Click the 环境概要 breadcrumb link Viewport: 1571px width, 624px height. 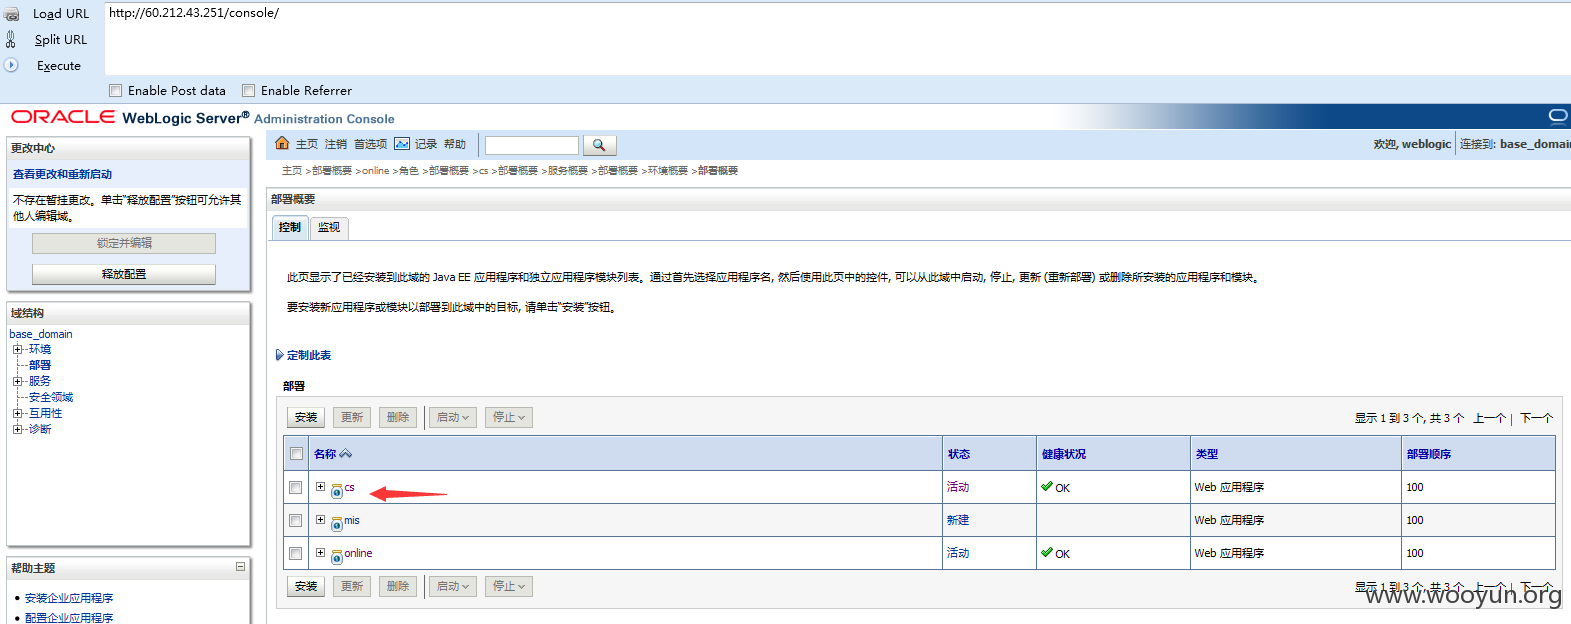668,171
